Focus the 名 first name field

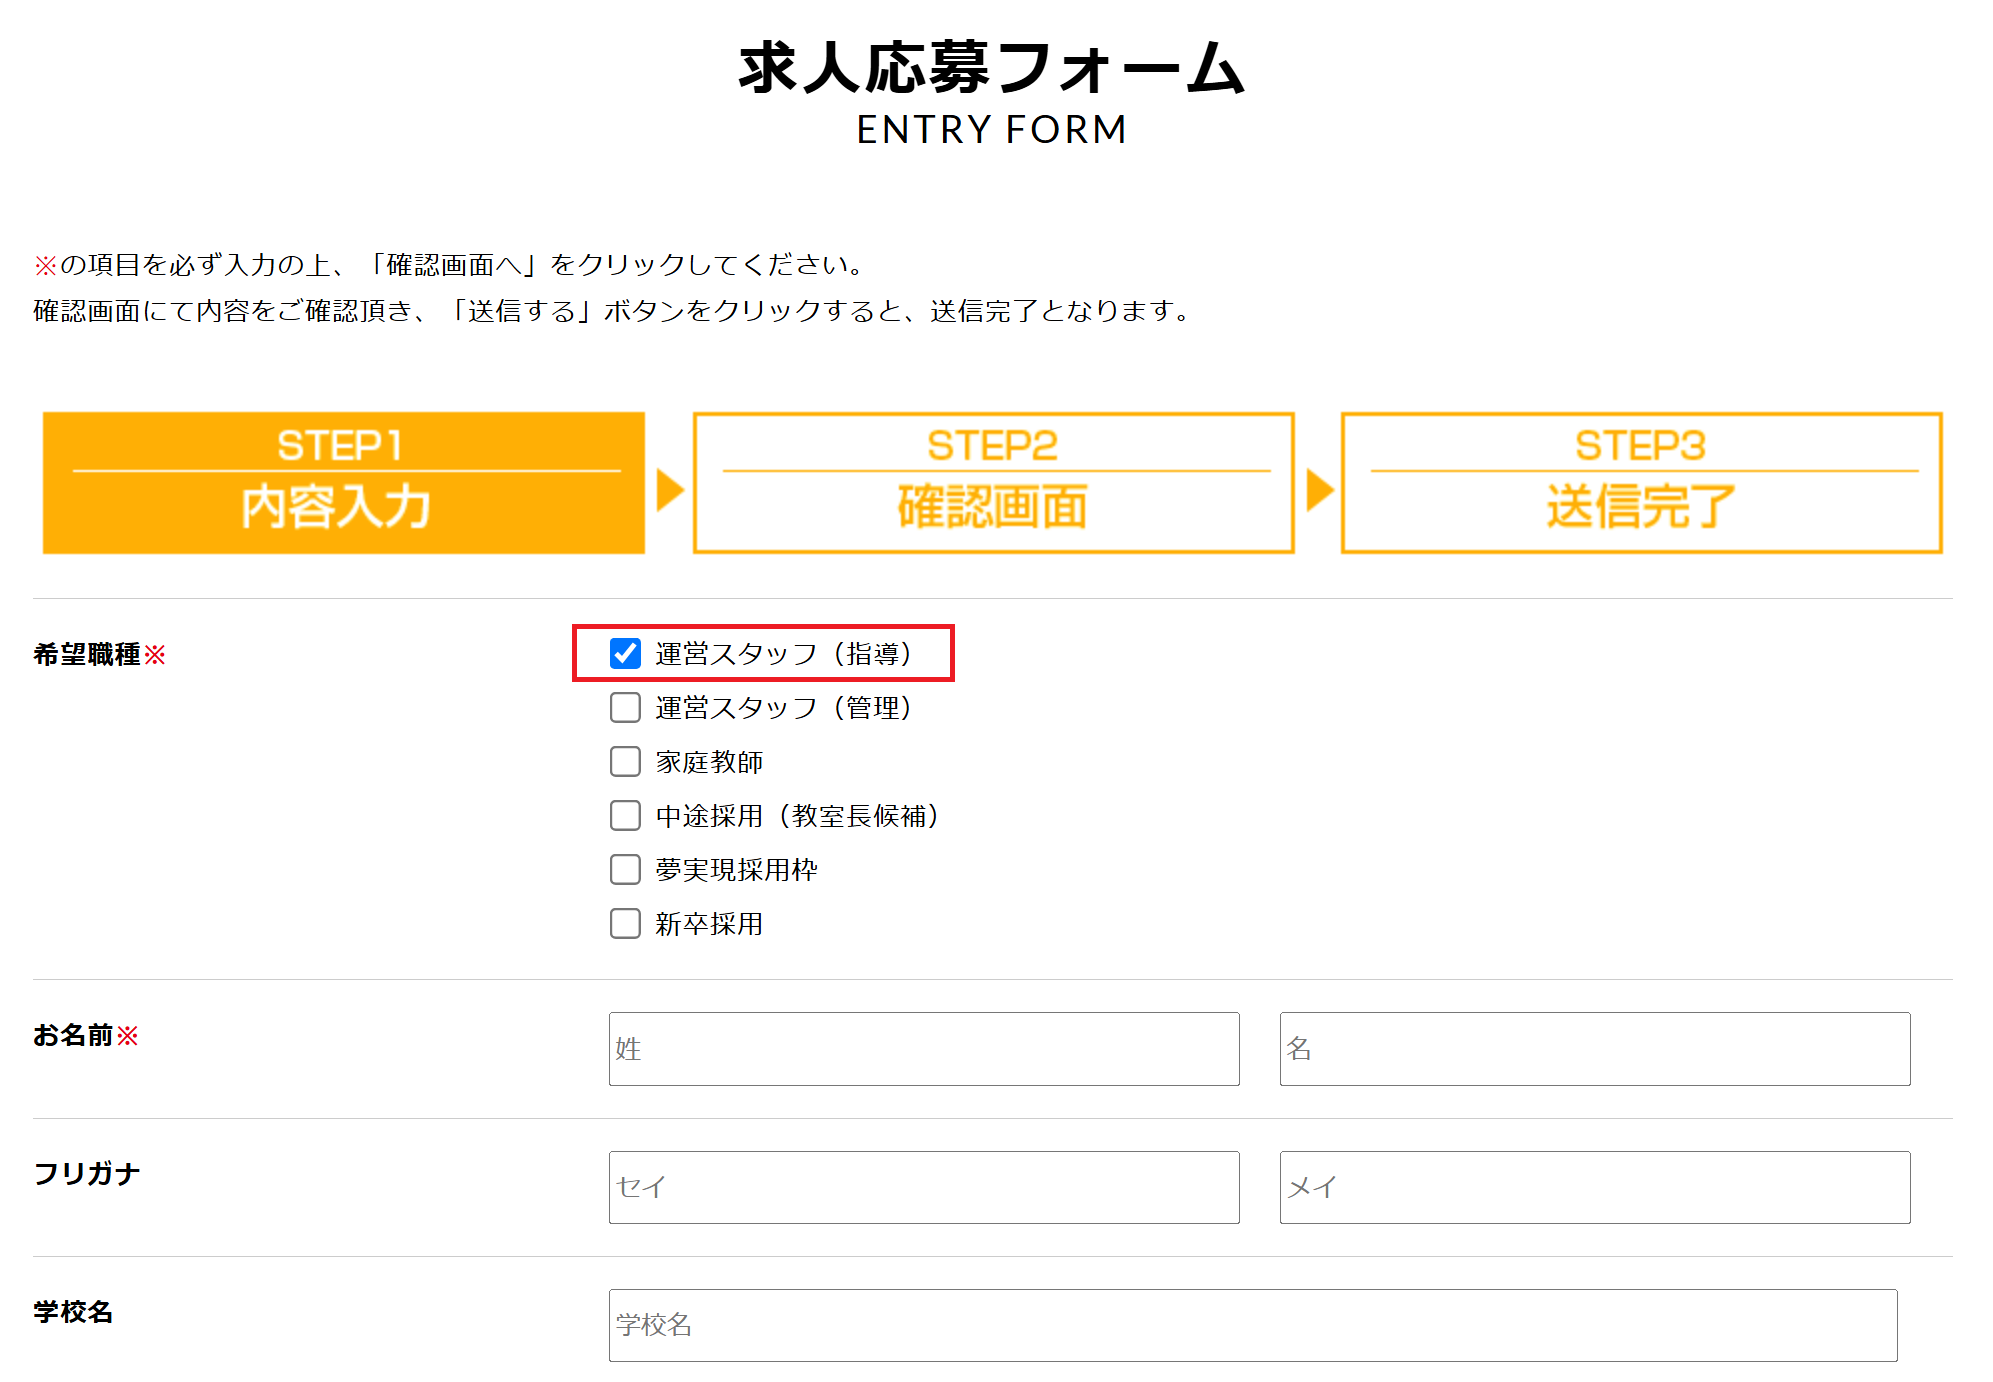click(x=1594, y=1049)
